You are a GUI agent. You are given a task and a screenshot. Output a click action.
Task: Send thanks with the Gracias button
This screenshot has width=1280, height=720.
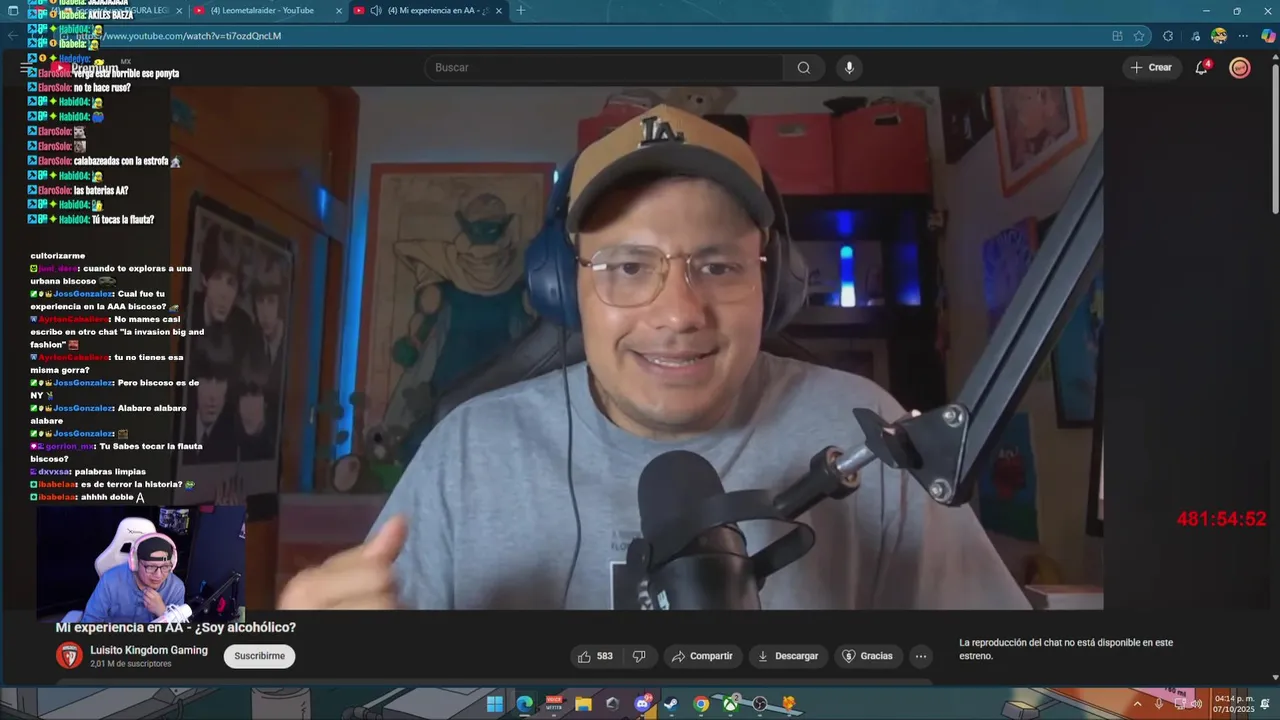(x=867, y=656)
